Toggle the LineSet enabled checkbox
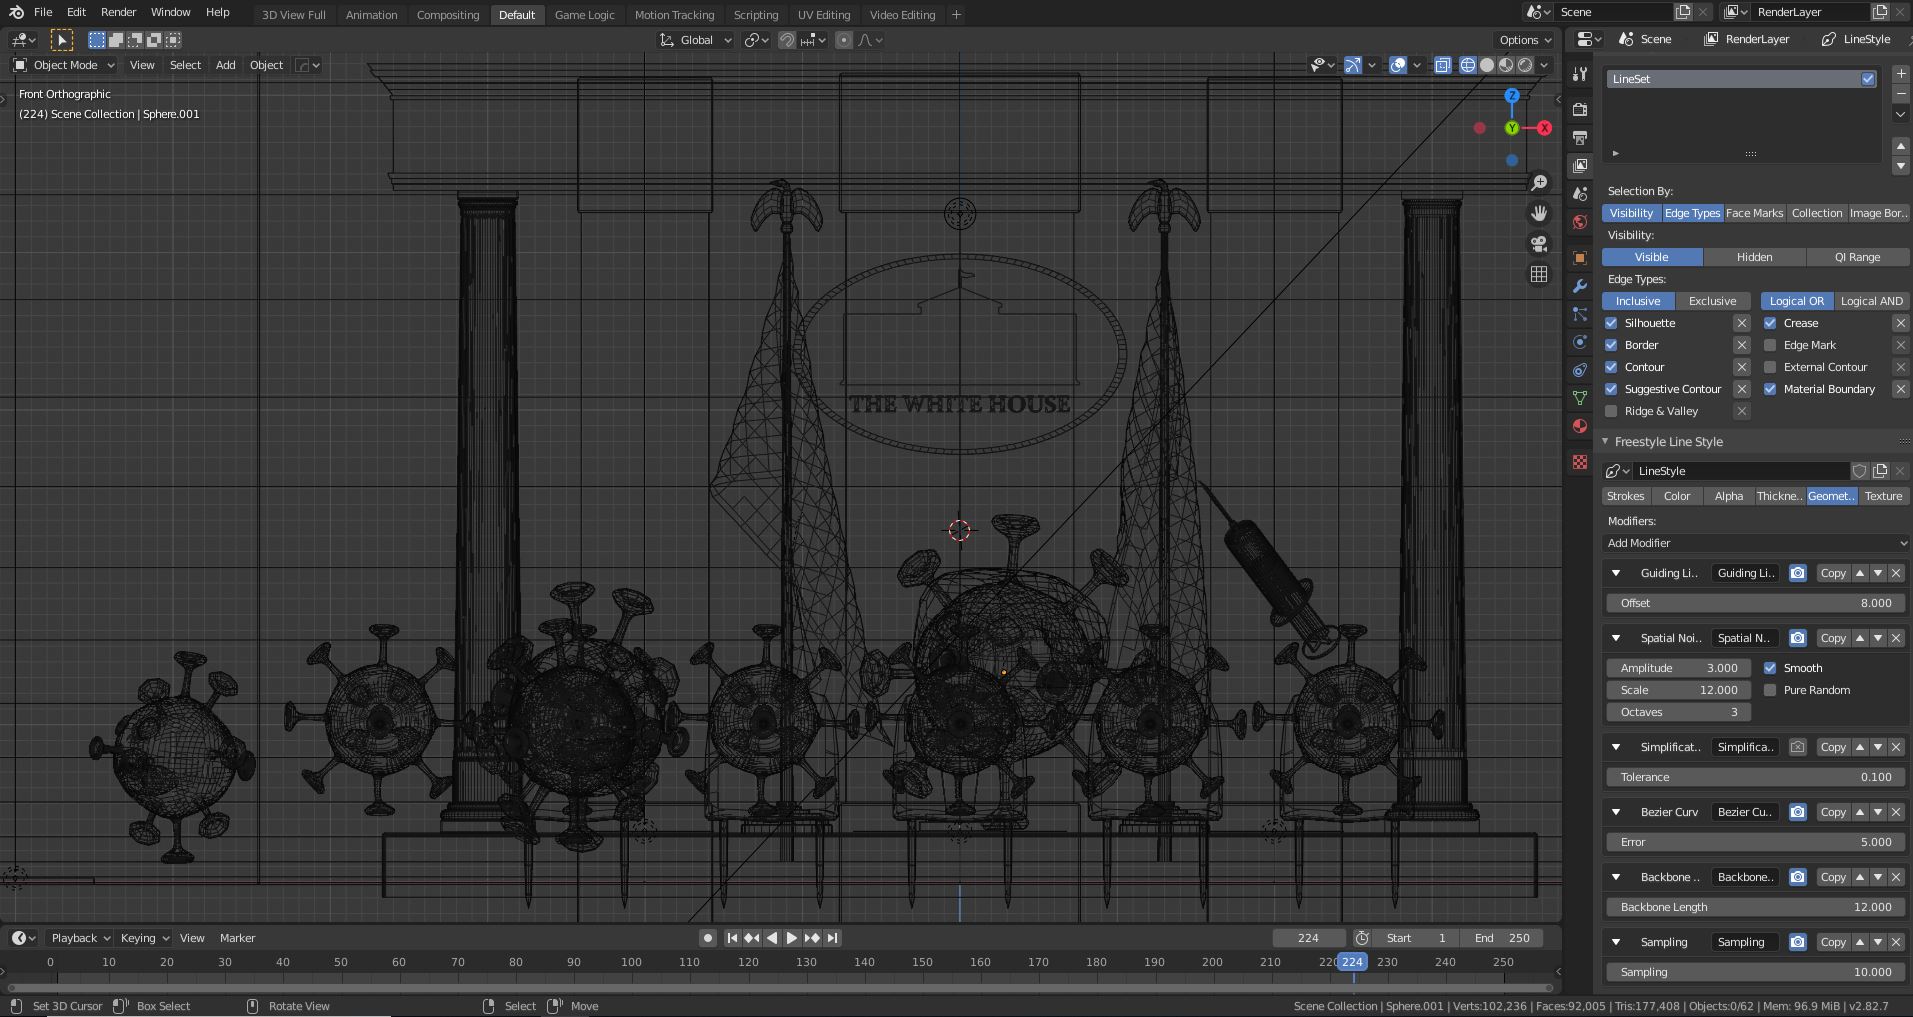Screen dimensions: 1913x1017 click(x=1868, y=79)
